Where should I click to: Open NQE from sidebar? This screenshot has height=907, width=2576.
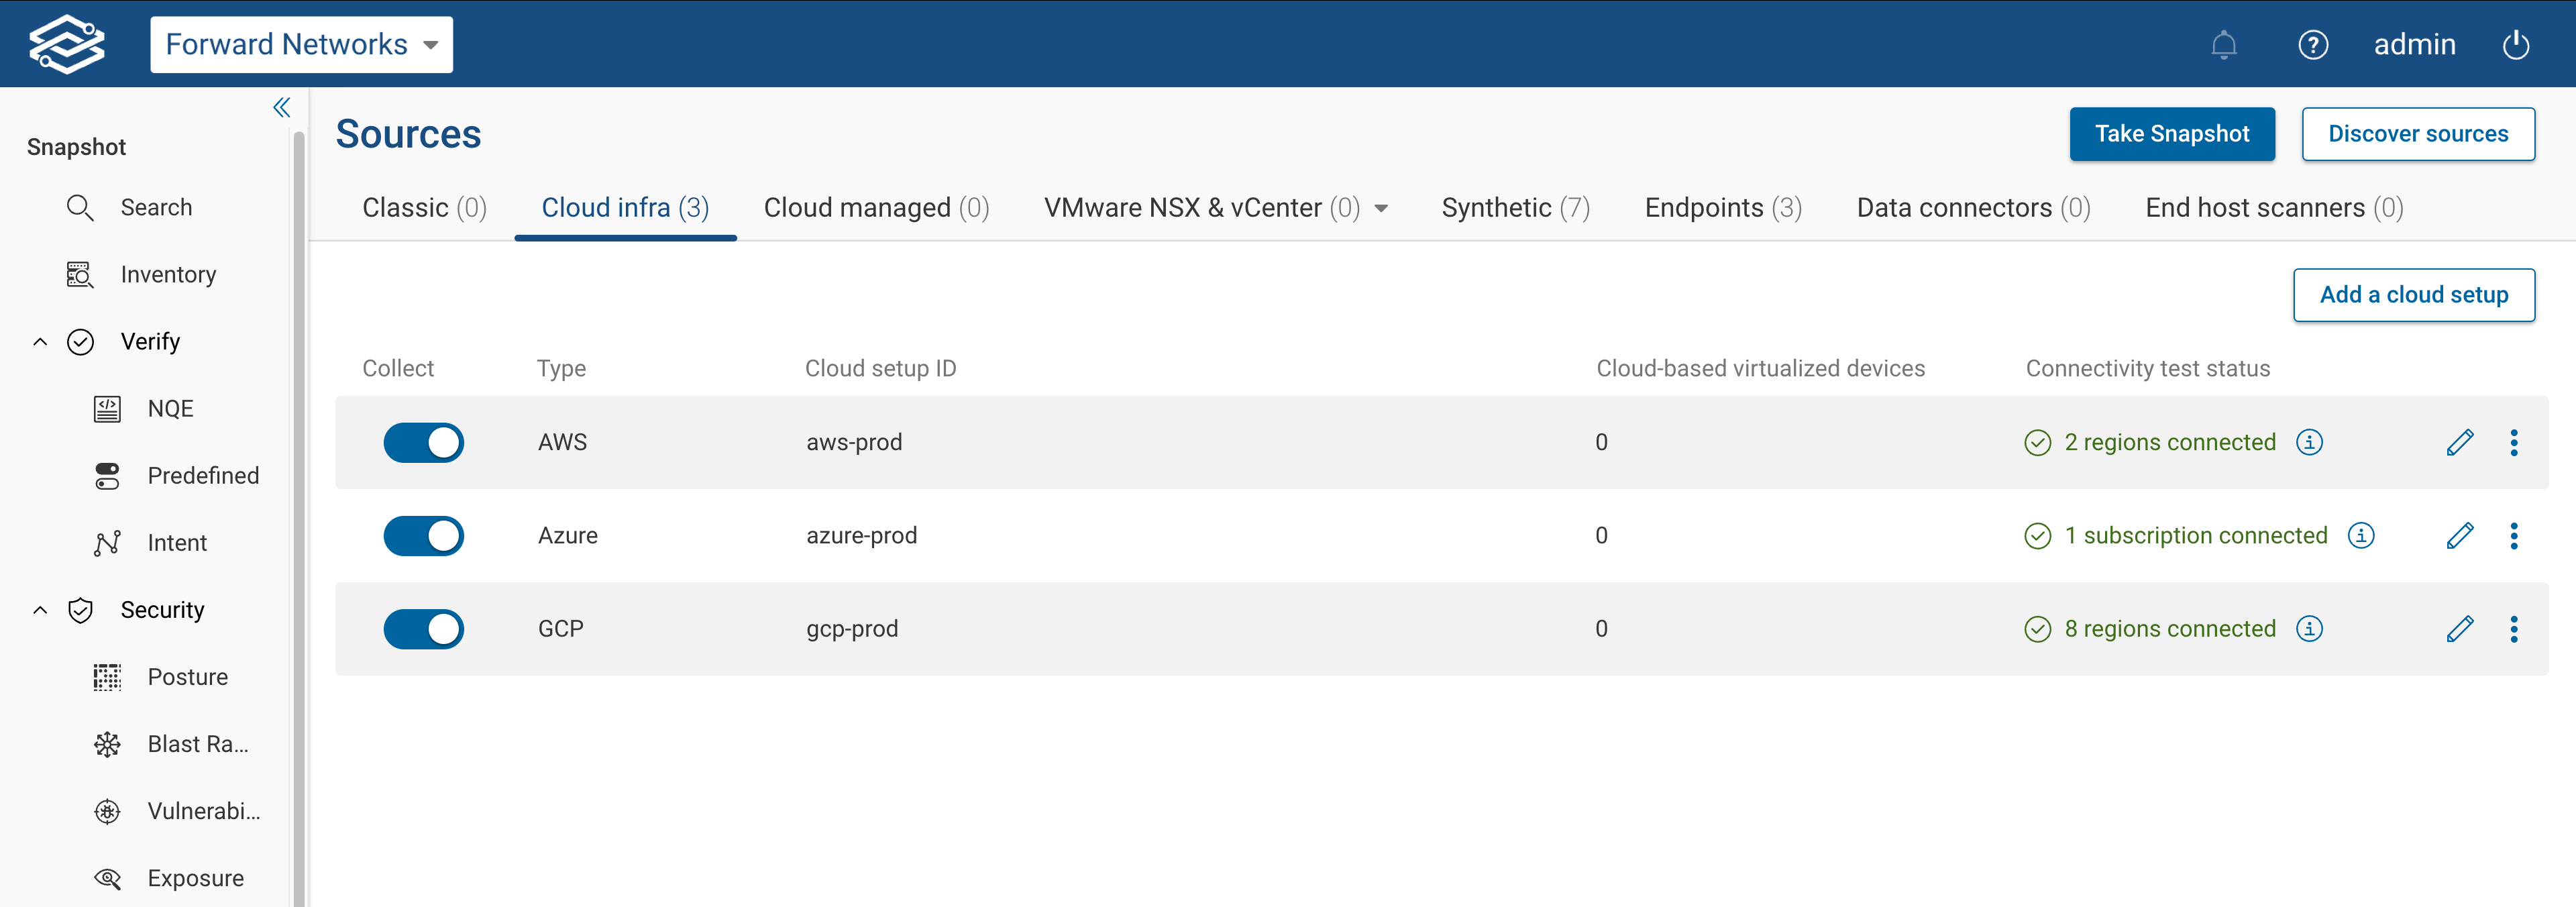click(170, 408)
